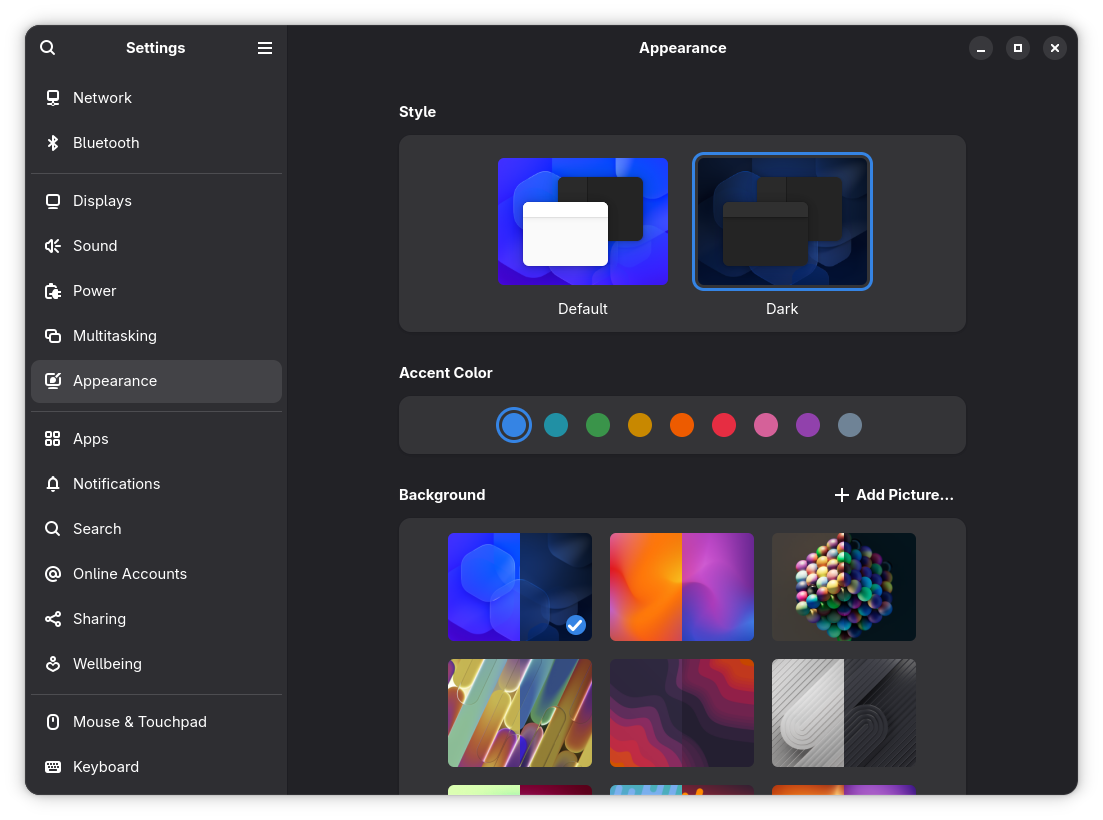Maximize the Settings window

(x=1017, y=48)
